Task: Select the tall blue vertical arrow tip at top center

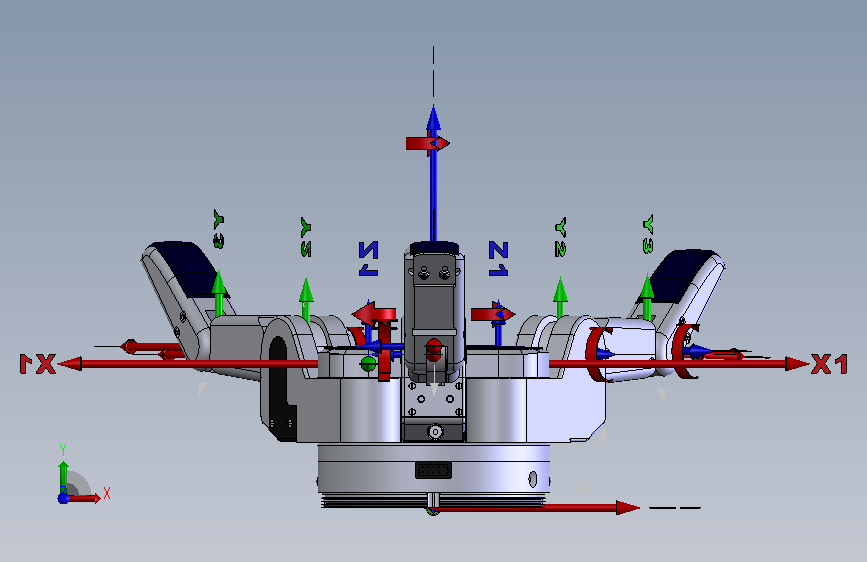Action: [x=434, y=117]
